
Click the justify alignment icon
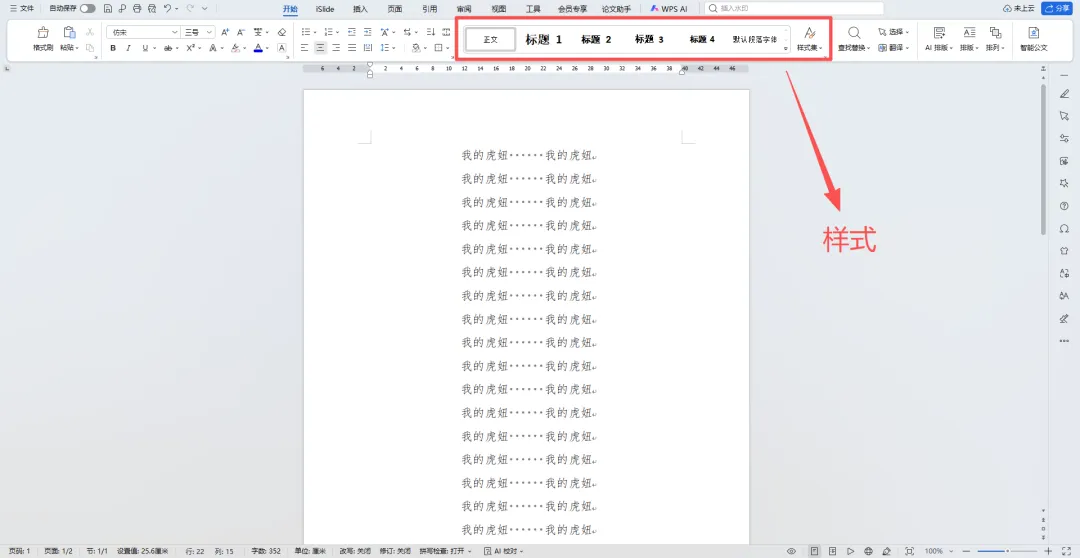(352, 48)
